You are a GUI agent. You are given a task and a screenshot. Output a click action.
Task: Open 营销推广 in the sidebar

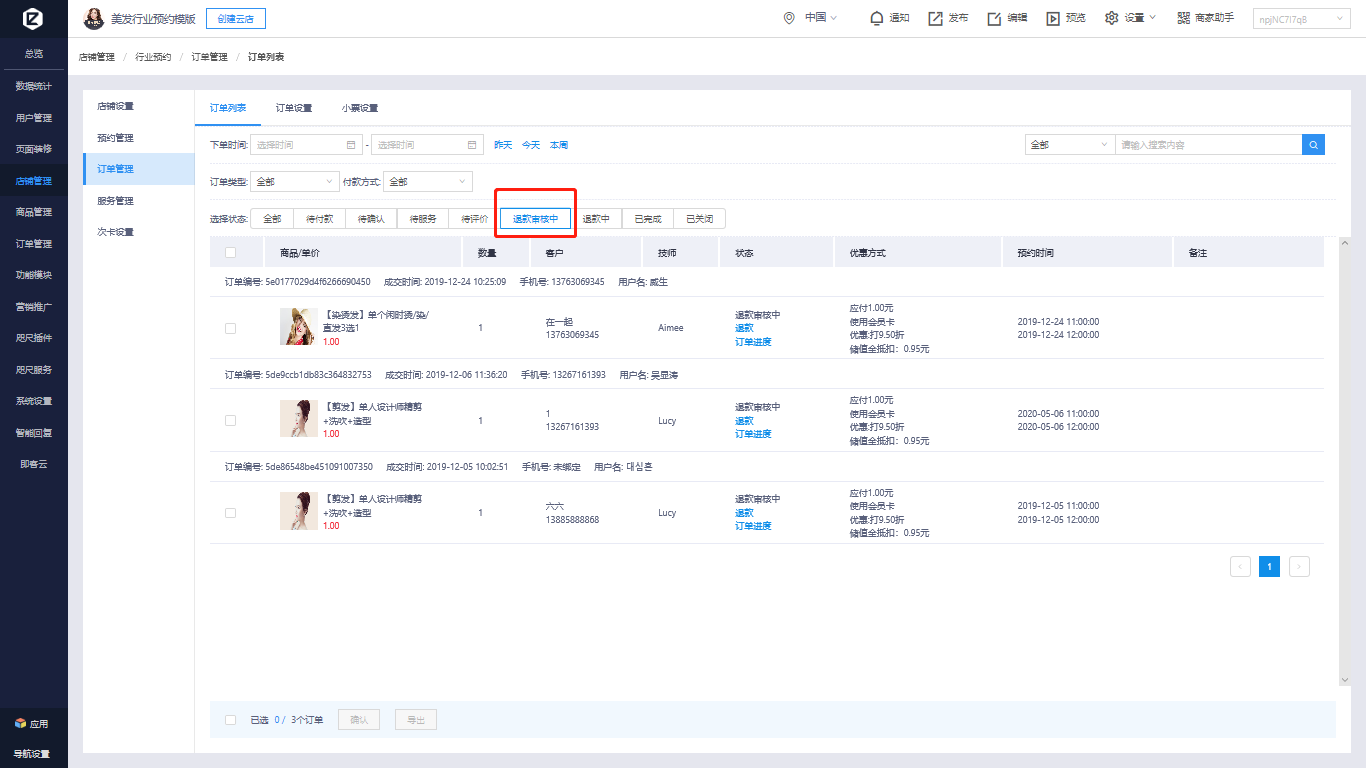(34, 307)
